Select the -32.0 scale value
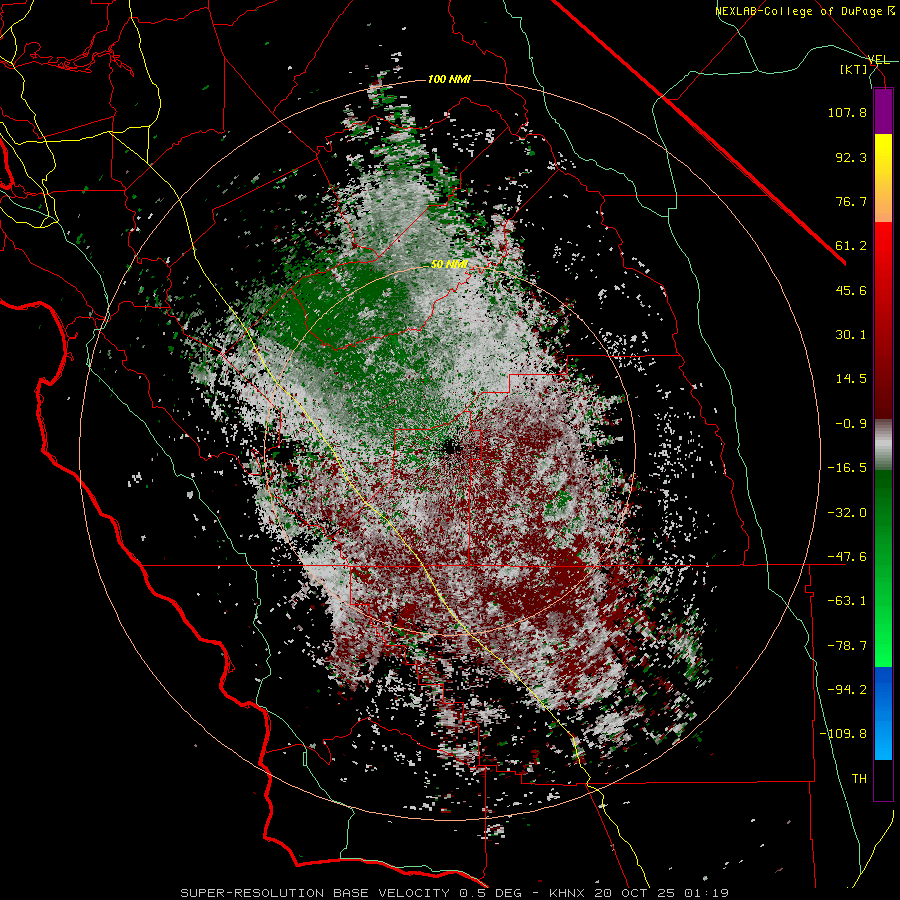This screenshot has height=900, width=900. point(847,513)
